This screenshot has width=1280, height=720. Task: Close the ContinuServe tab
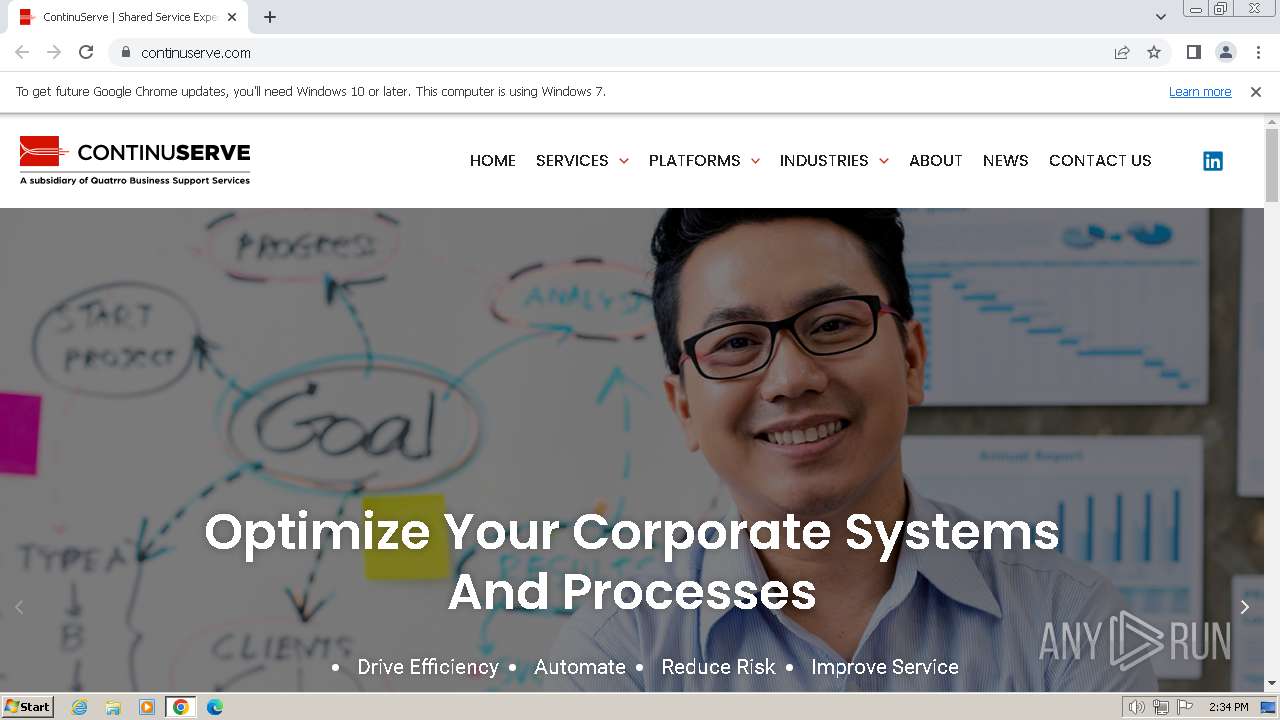click(232, 17)
